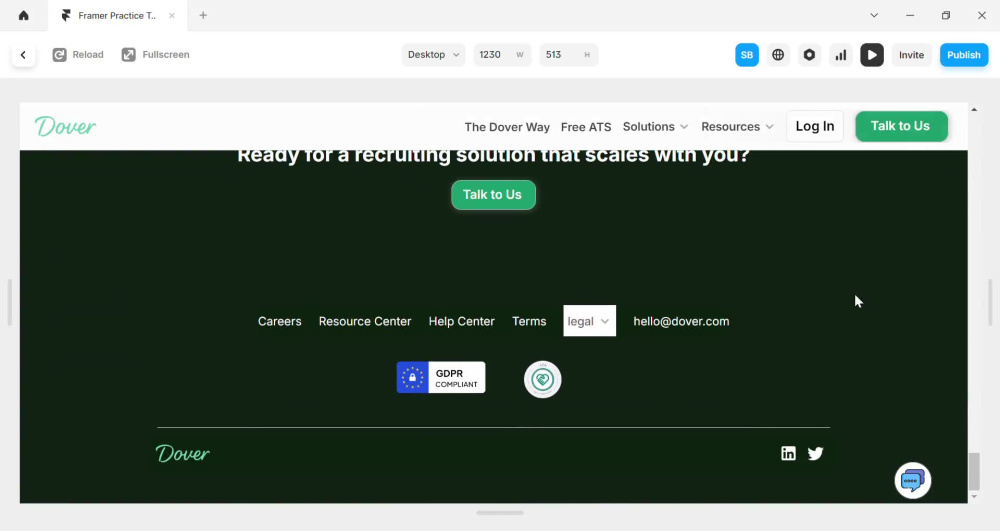Open the tab list chevron in the title bar
Screen dimensions: 1000x531
coord(874,15)
